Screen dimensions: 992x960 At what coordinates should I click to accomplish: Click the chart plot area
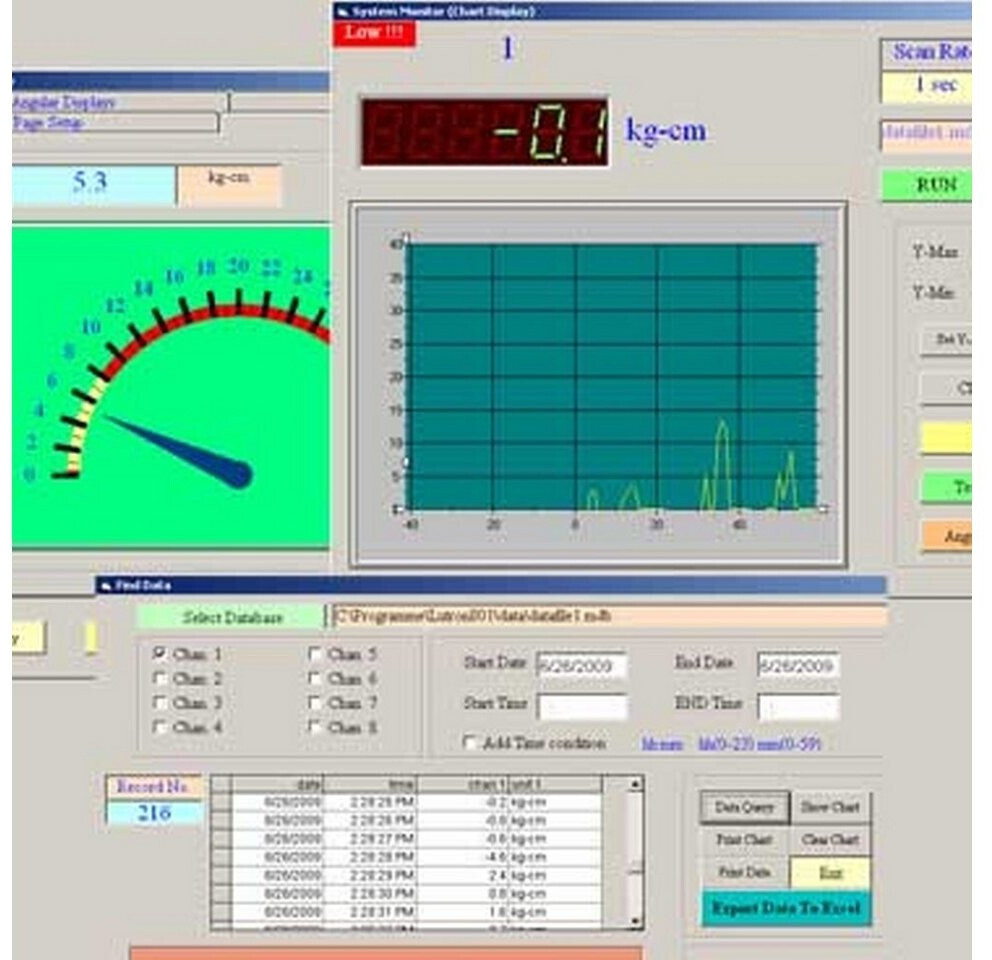point(612,377)
